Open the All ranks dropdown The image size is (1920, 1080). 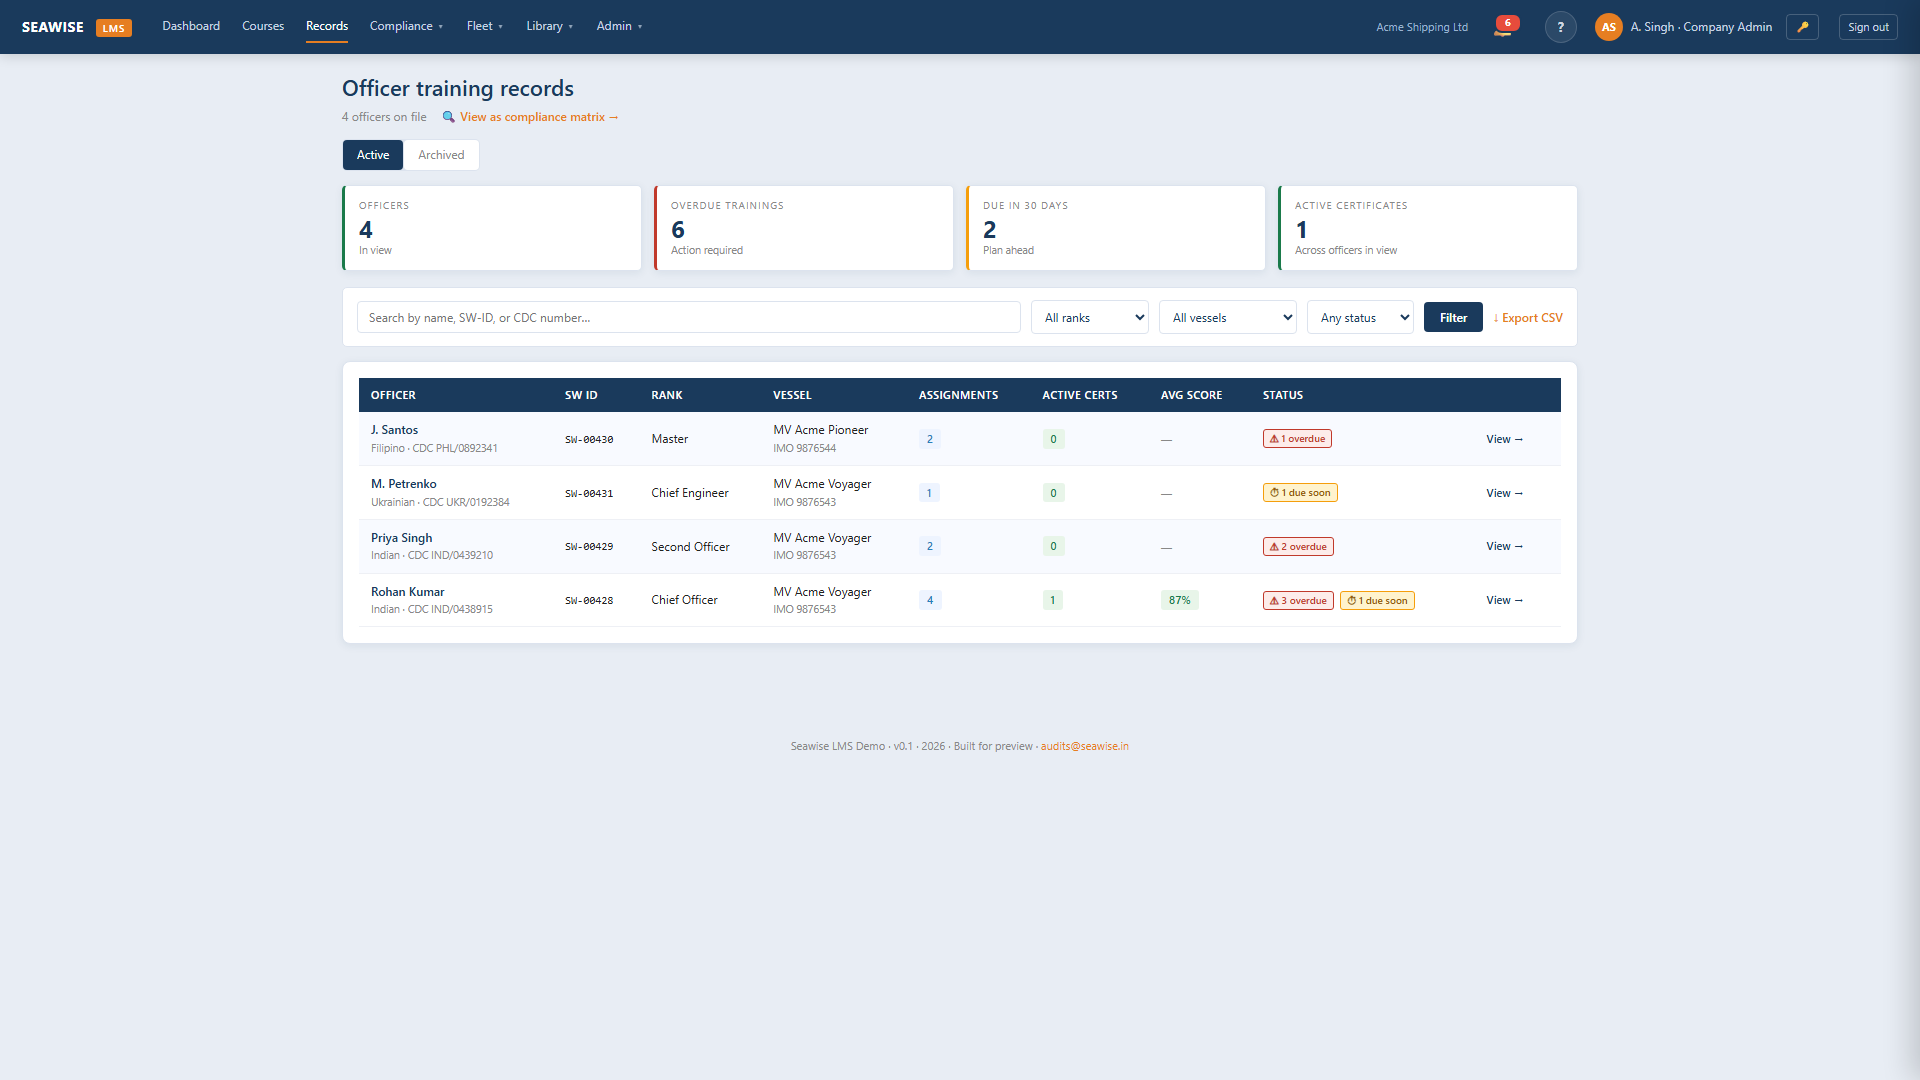(1090, 318)
